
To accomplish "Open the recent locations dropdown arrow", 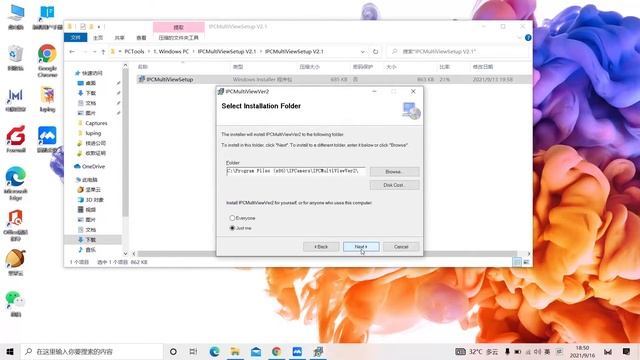I will 94,51.
